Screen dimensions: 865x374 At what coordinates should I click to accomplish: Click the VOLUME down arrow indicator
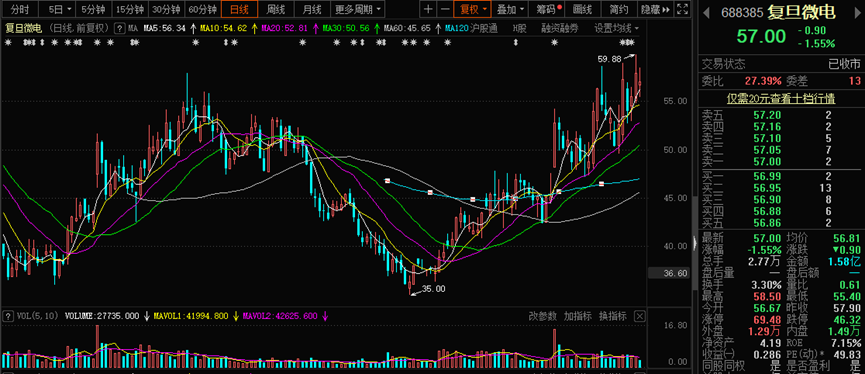tap(147, 316)
